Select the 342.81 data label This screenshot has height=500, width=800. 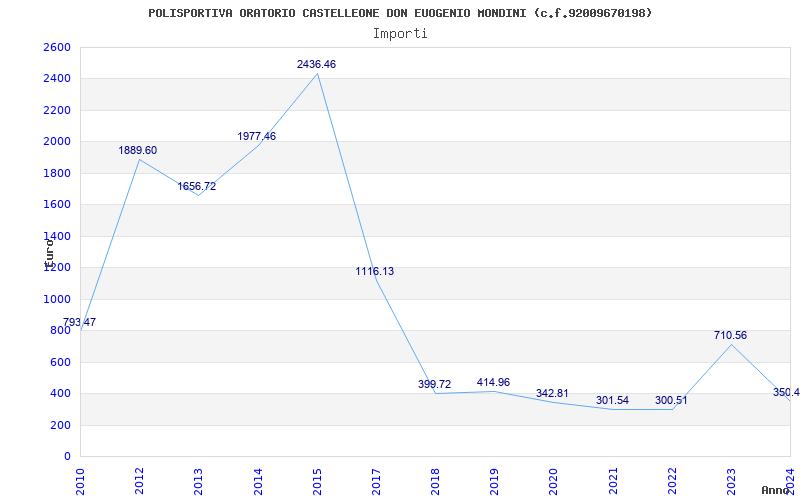(x=552, y=394)
